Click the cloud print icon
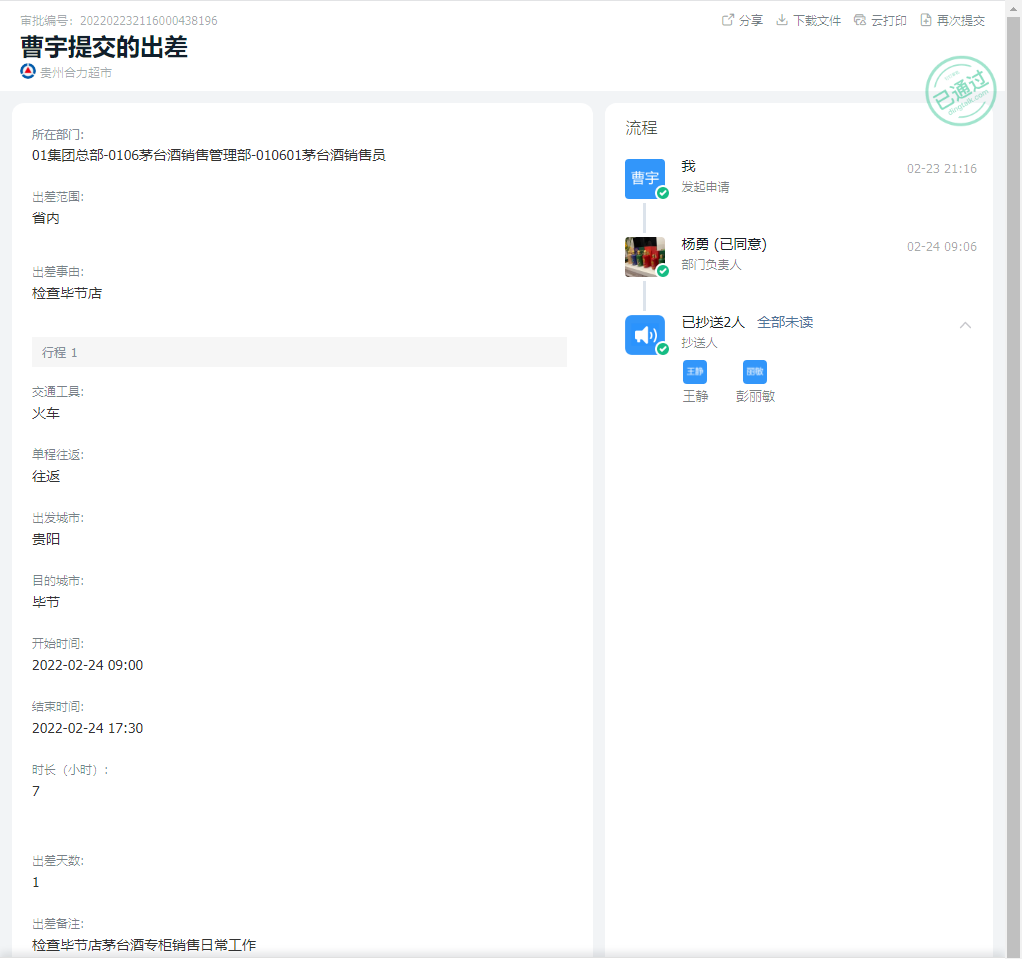The height and width of the screenshot is (959, 1022). (860, 20)
